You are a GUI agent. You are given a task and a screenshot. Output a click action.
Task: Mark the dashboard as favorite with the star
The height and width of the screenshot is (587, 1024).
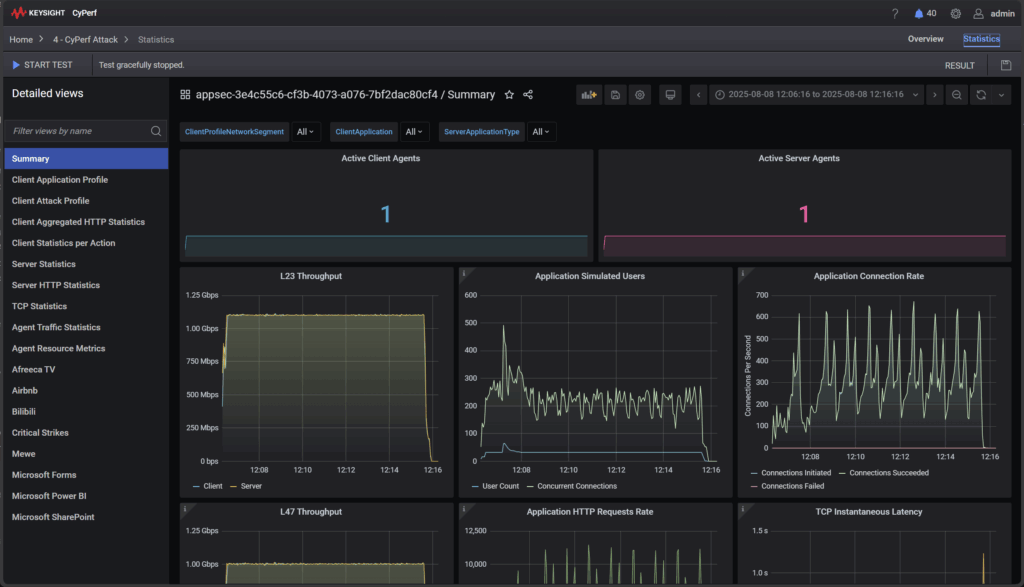click(x=509, y=95)
